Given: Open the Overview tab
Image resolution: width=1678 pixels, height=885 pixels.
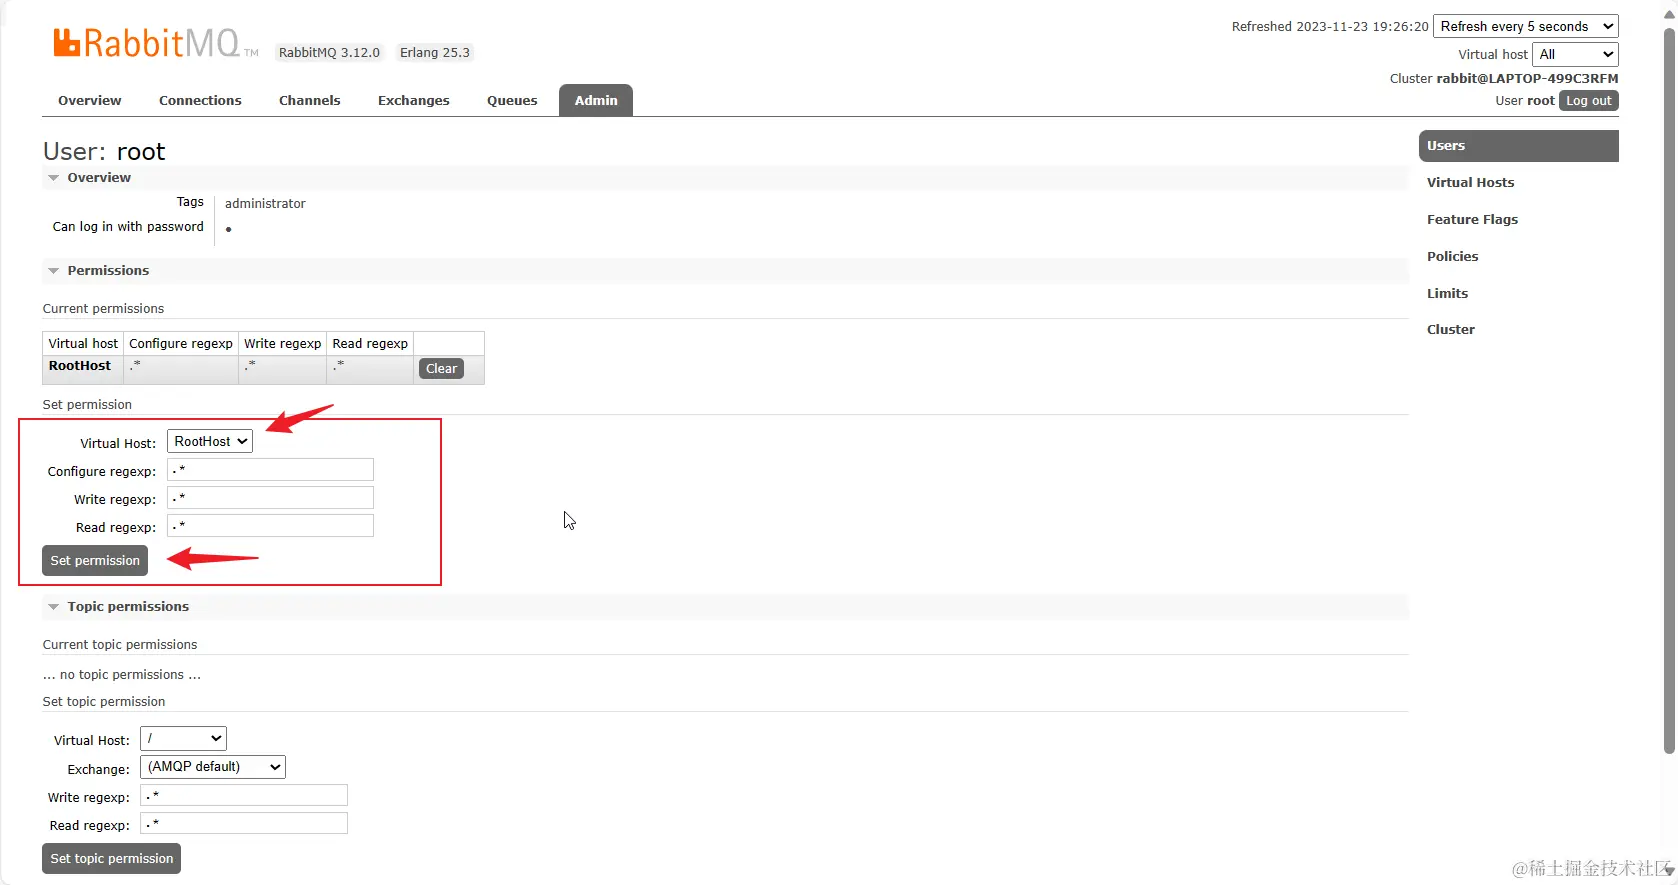Looking at the screenshot, I should [x=90, y=100].
